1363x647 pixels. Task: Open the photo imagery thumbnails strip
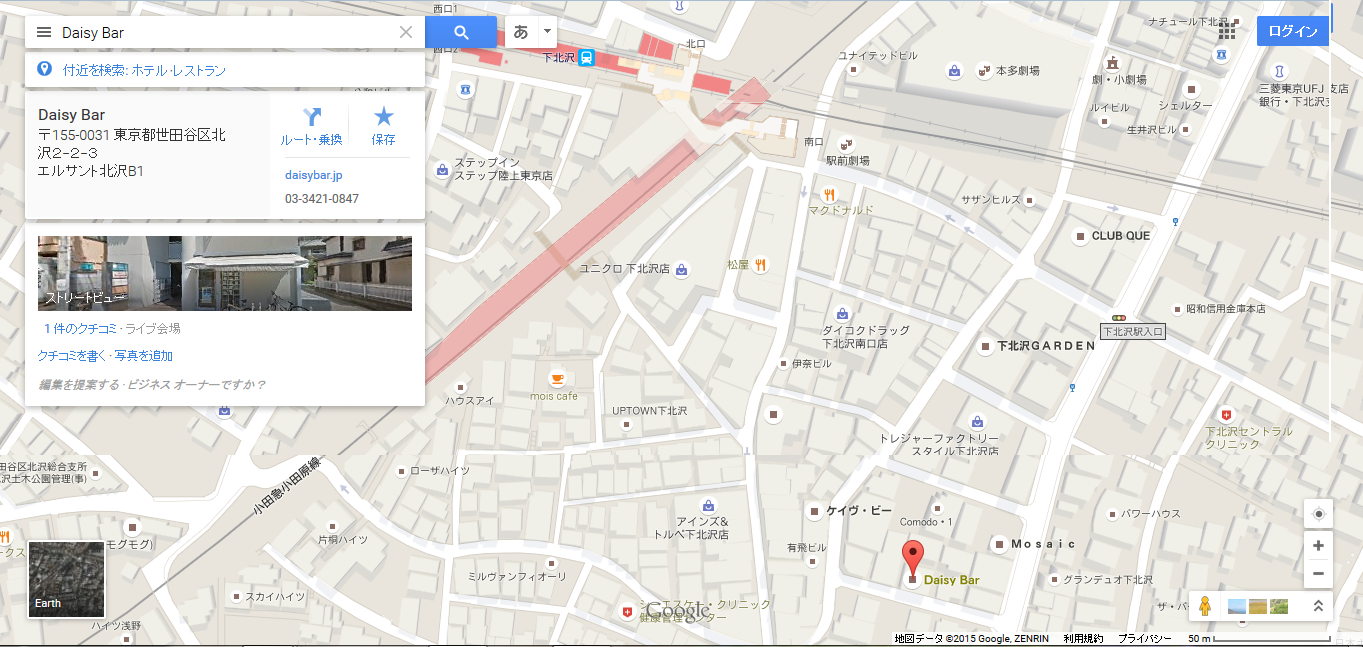pos(1256,605)
